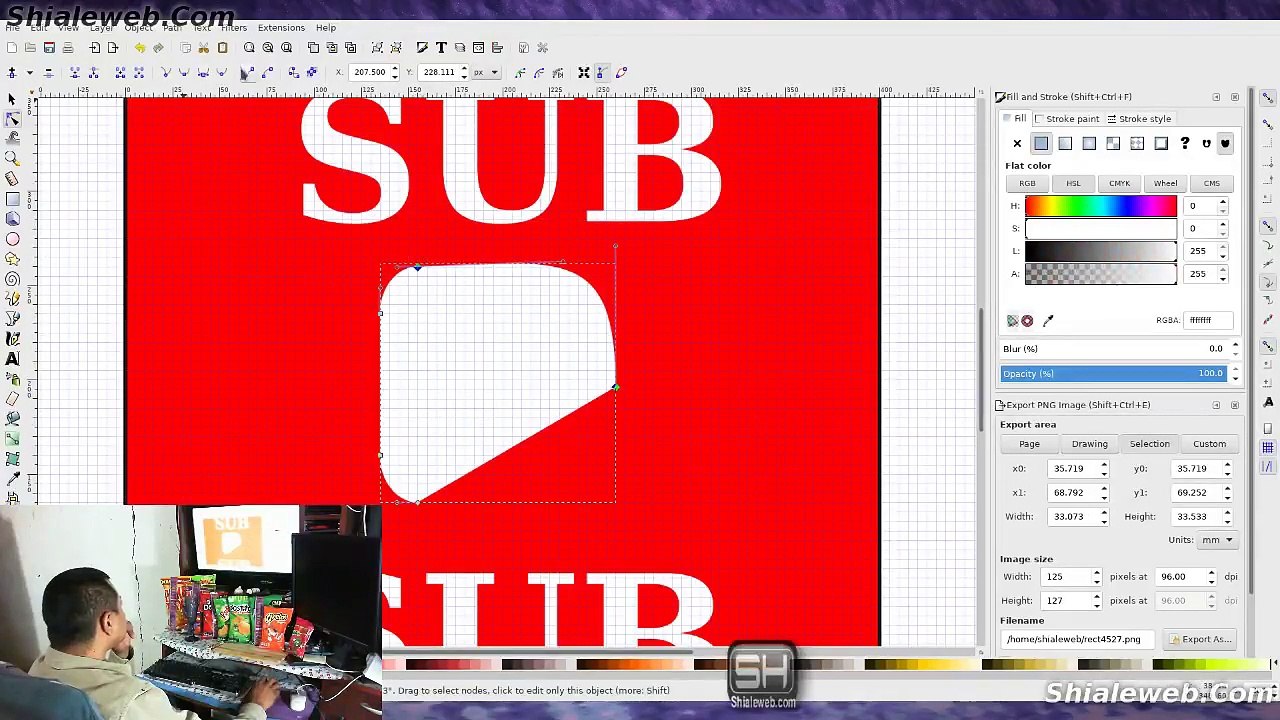
Task: Open Insert node options dropdown arrow
Action: (29, 72)
